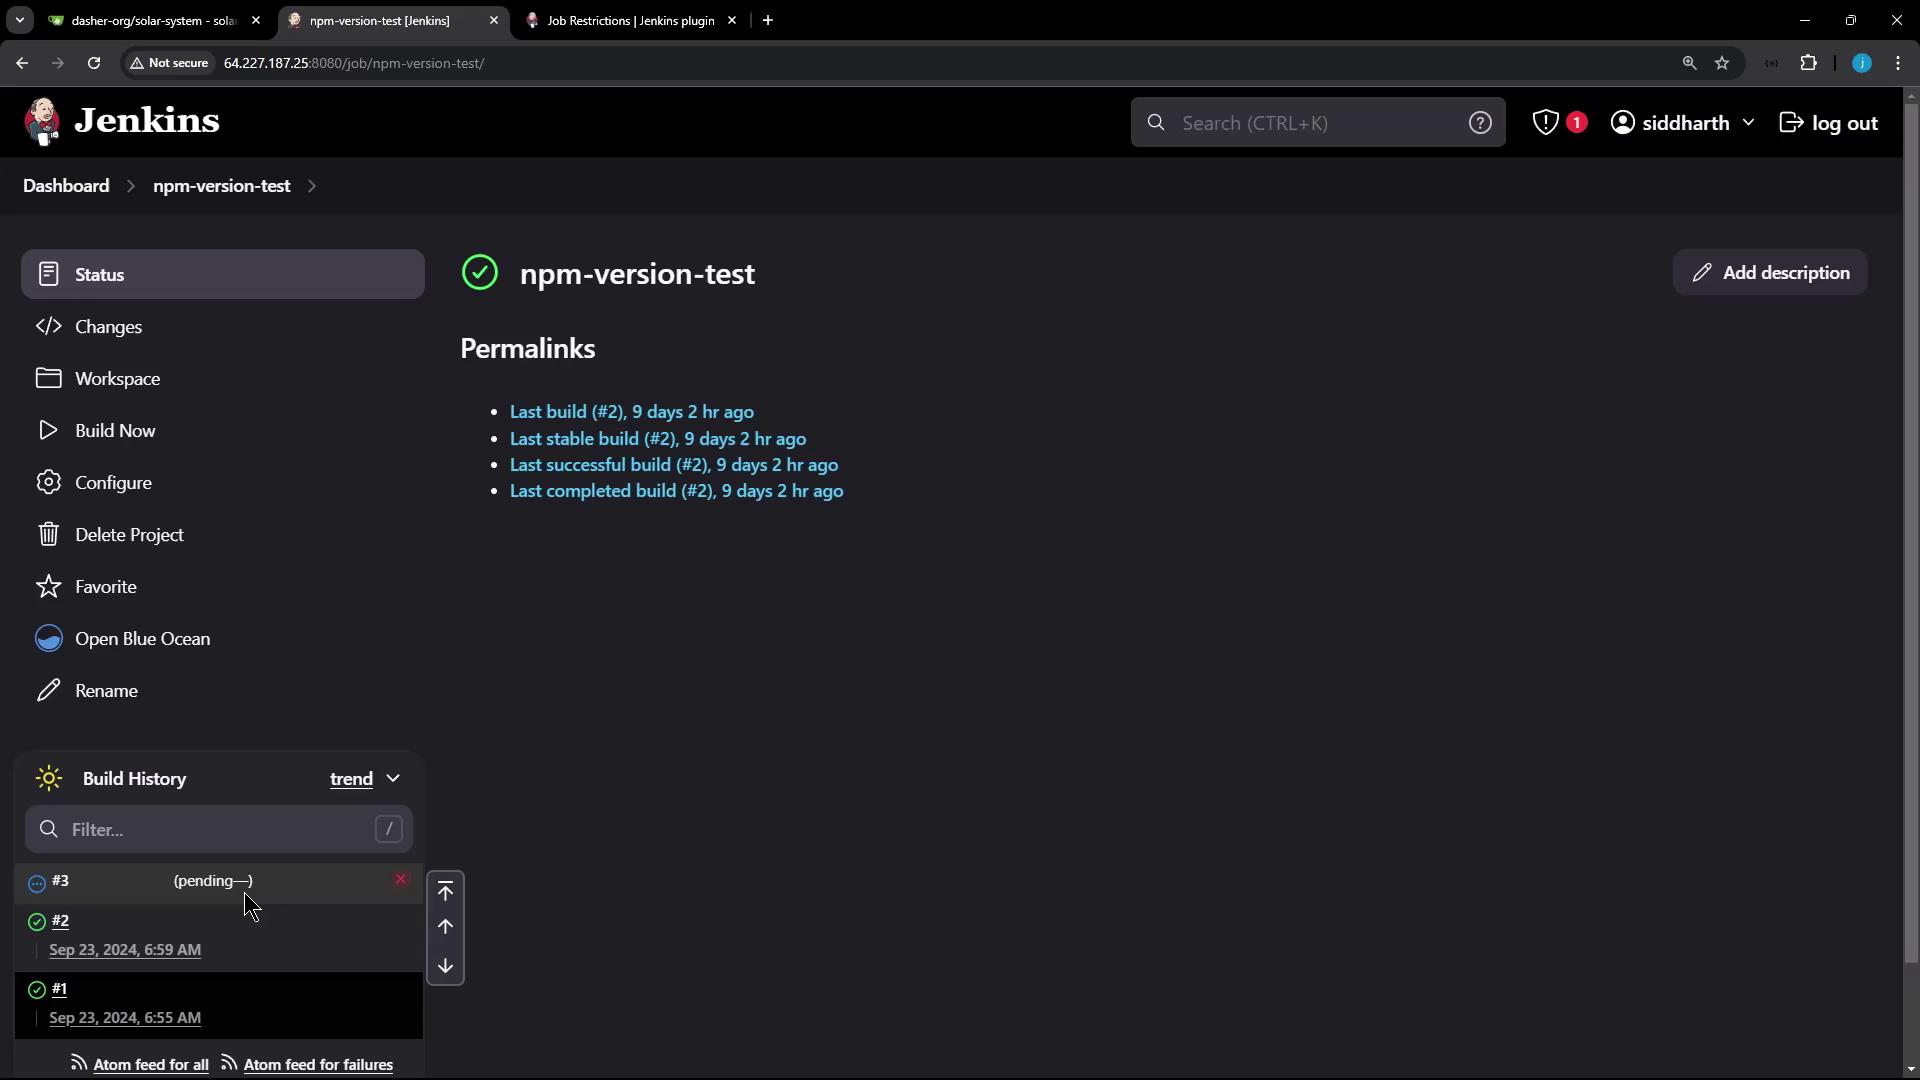Click the Jenkins logo icon
Screen dimensions: 1920x1080
click(42, 122)
